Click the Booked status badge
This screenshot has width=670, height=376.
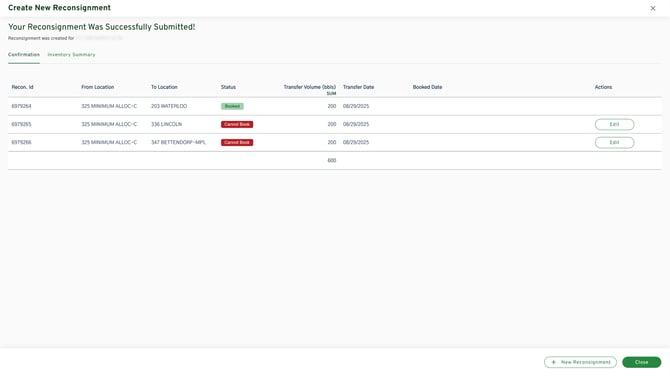pos(232,106)
